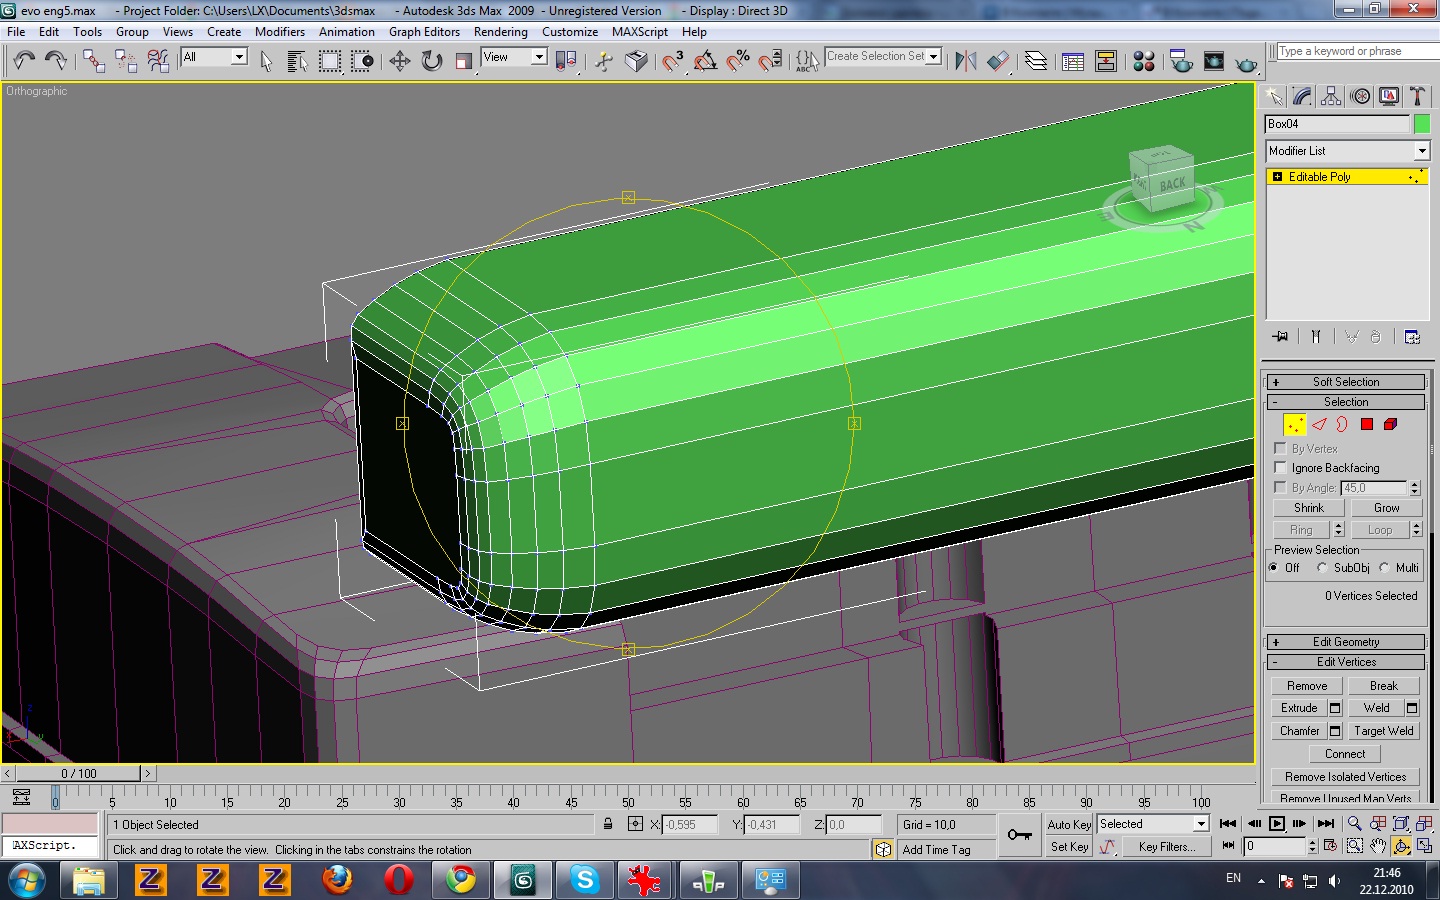Click the Mirror tool icon
The width and height of the screenshot is (1440, 900).
[x=965, y=61]
